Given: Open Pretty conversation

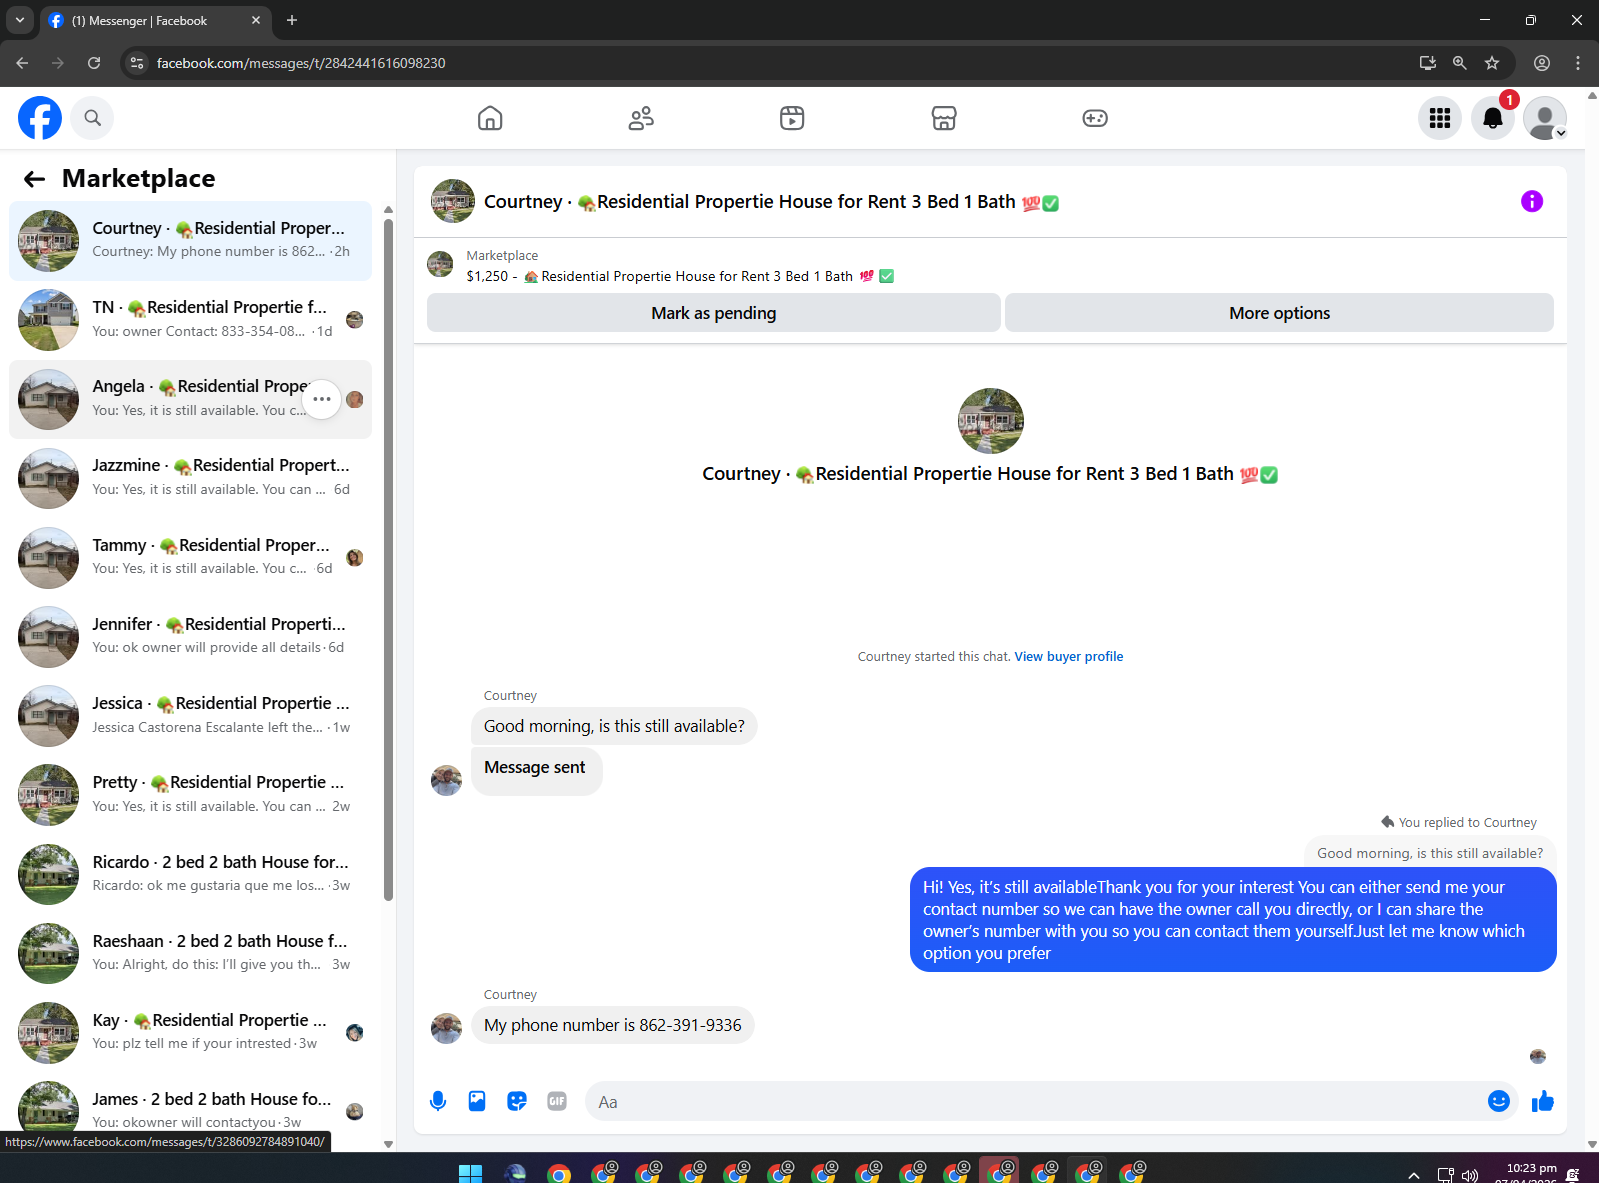Looking at the screenshot, I should coord(190,795).
